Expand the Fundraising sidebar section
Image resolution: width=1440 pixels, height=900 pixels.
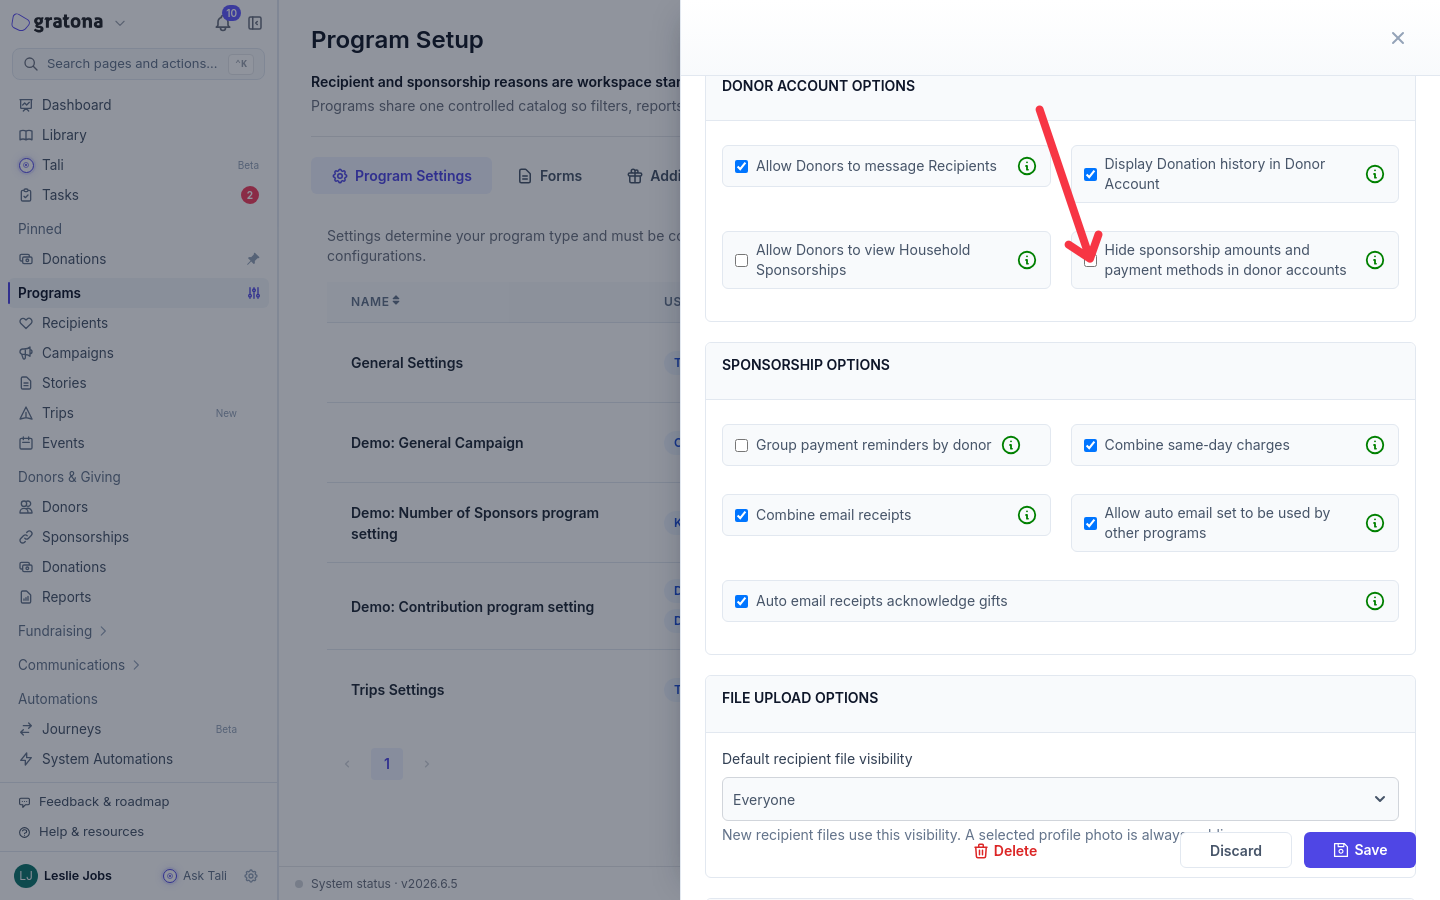click(62, 631)
